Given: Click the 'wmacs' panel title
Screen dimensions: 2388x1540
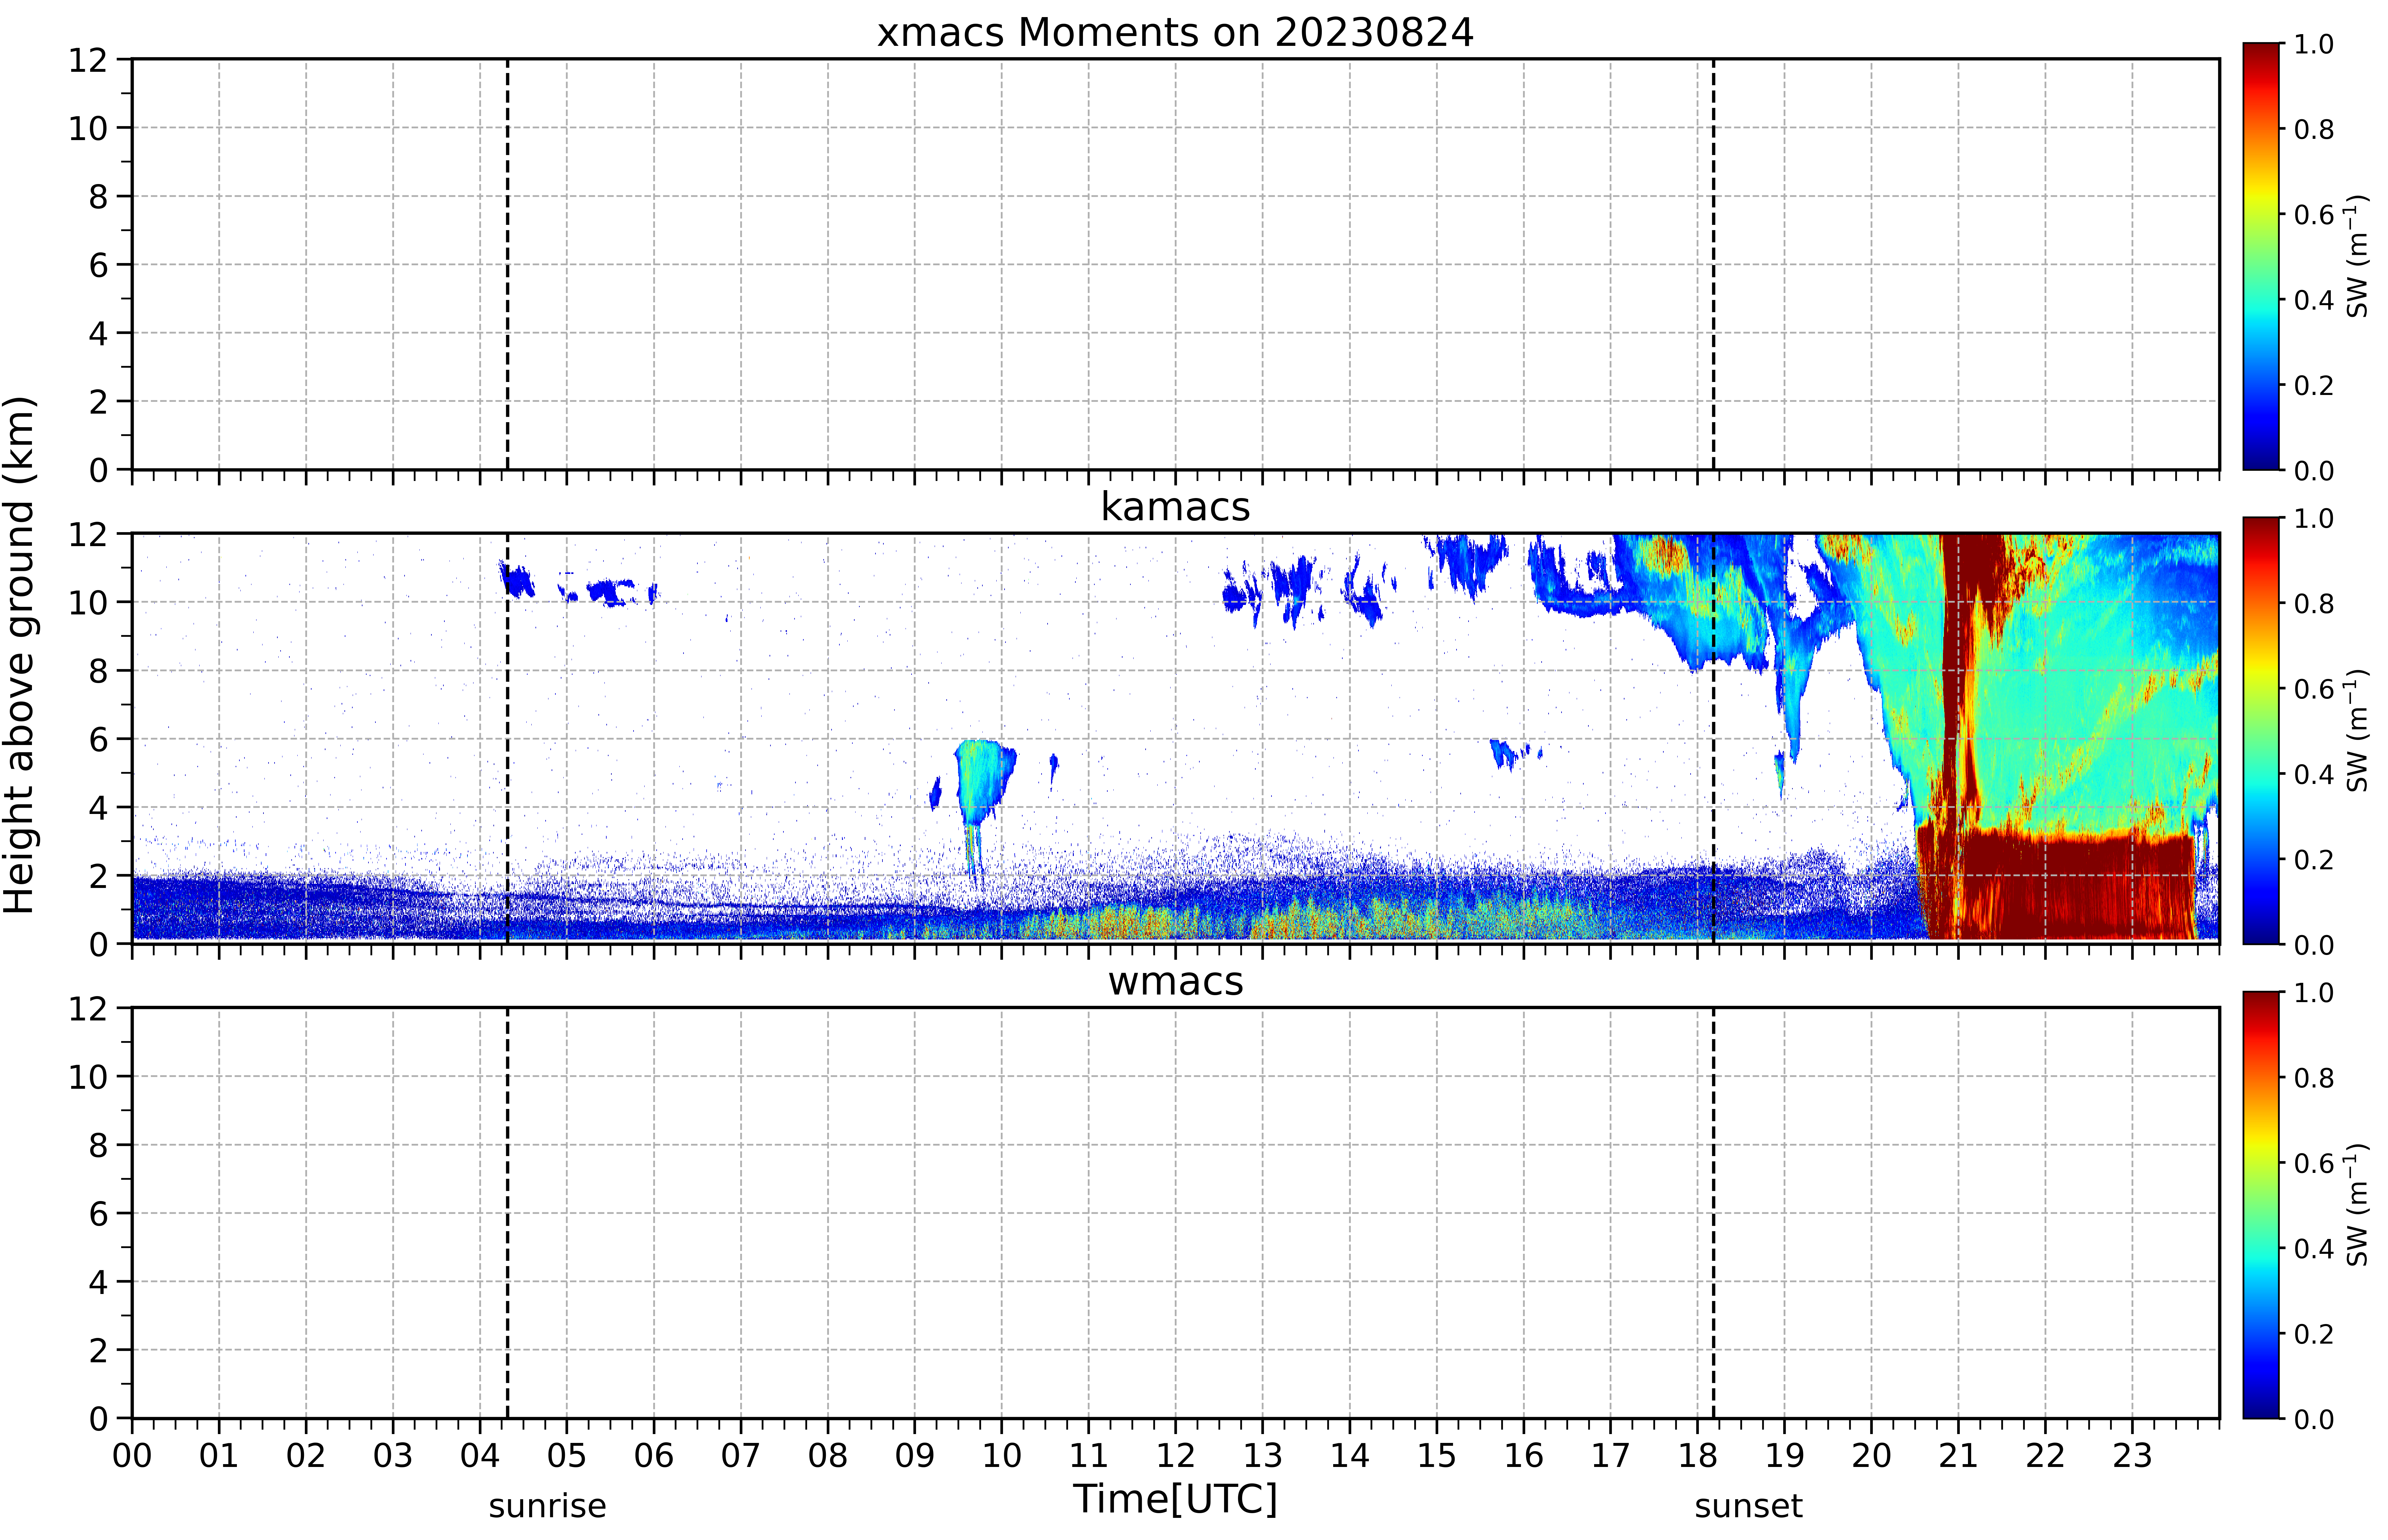Looking at the screenshot, I should click(x=1175, y=982).
